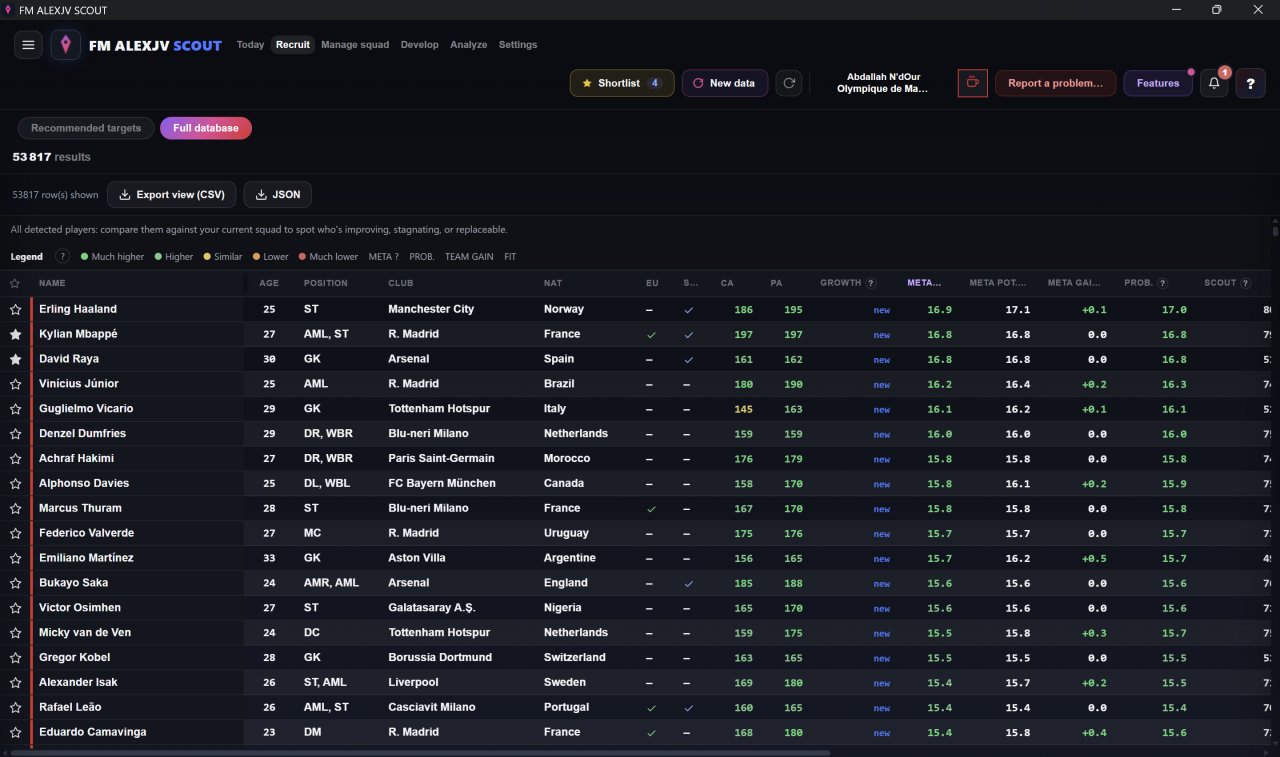Click Manchester City club cell
Image resolution: width=1280 pixels, height=757 pixels.
point(431,310)
